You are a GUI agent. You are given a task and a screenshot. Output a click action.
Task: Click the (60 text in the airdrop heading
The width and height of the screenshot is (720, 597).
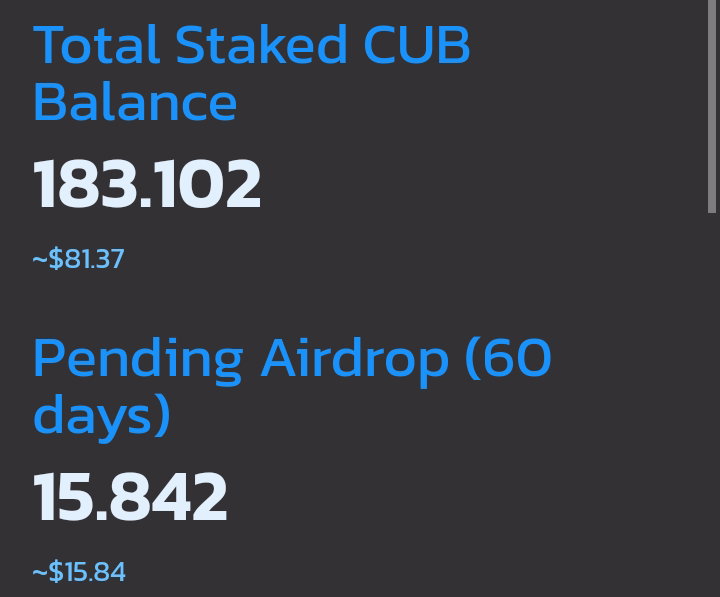(508, 358)
